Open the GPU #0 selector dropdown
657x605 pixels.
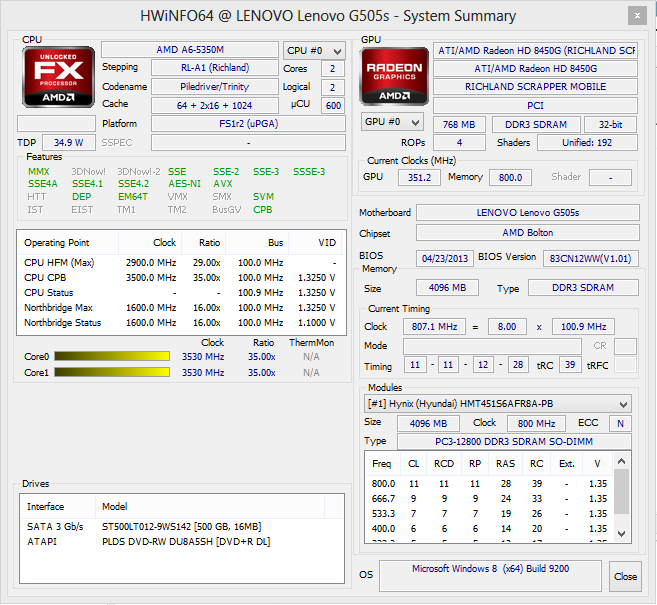(x=392, y=122)
